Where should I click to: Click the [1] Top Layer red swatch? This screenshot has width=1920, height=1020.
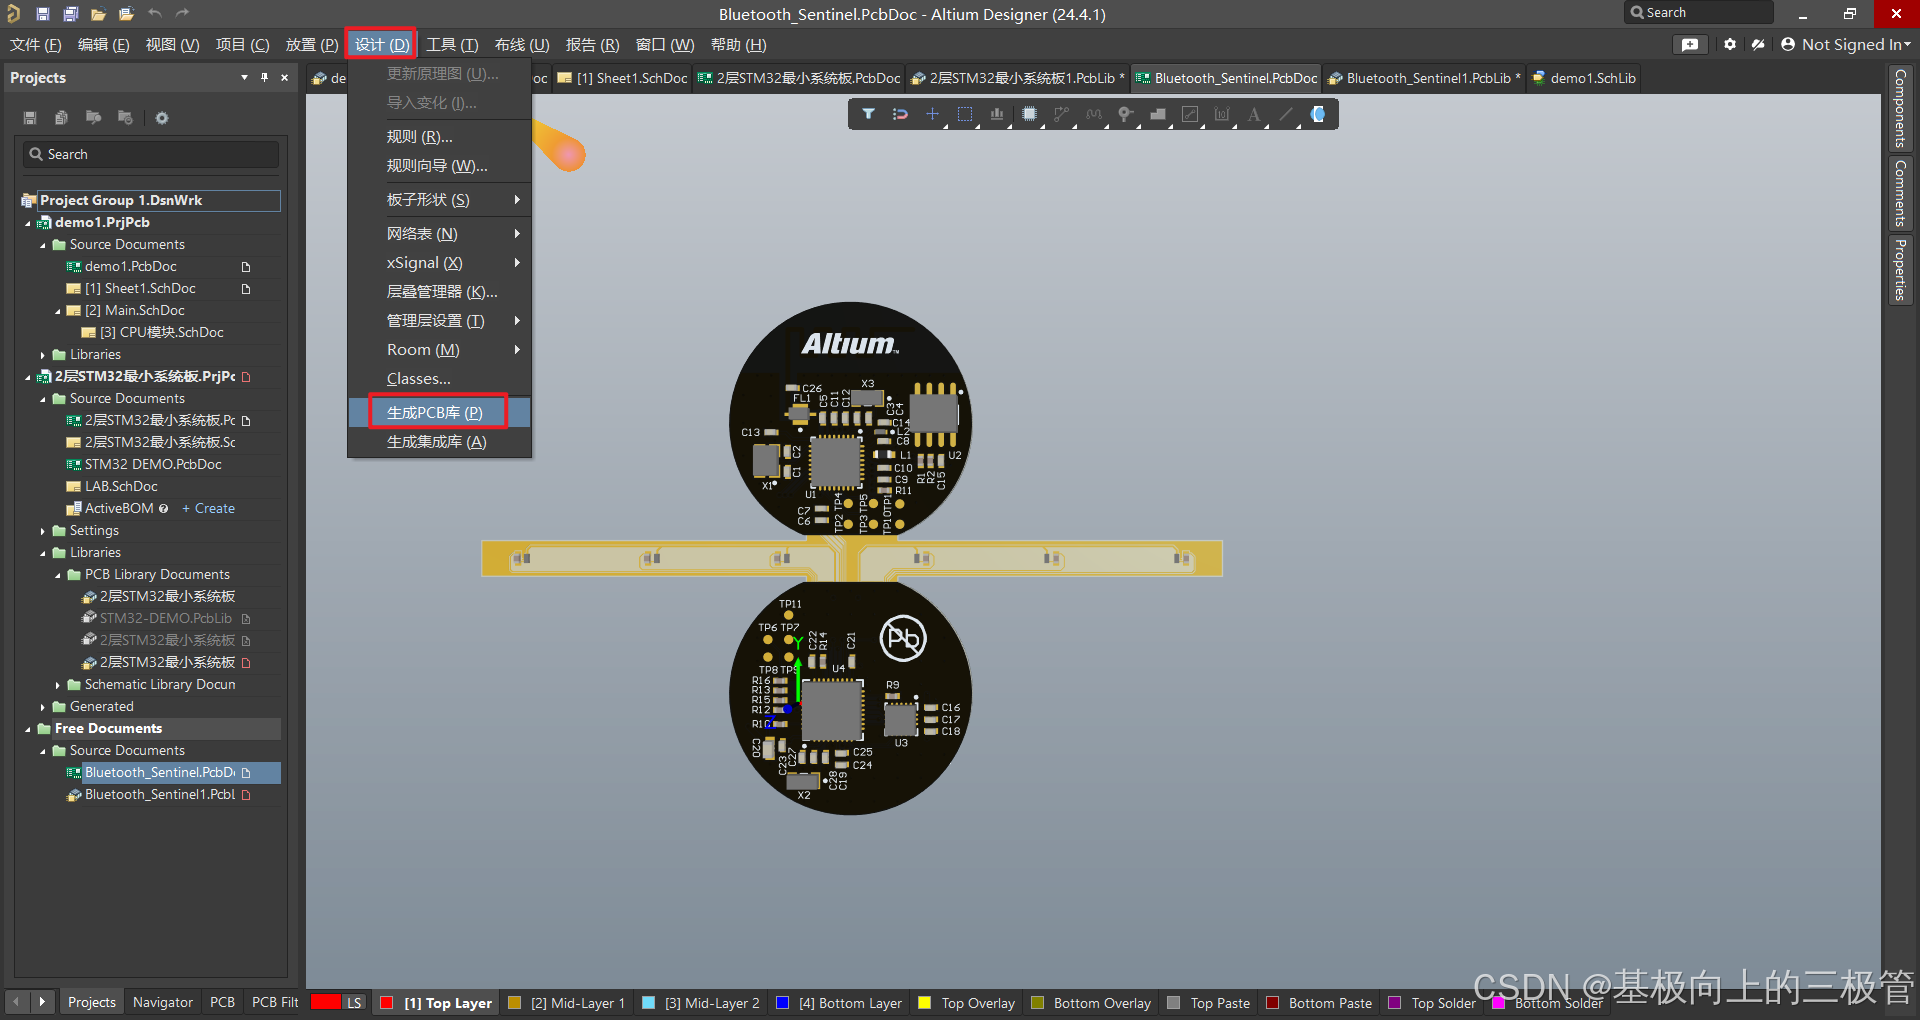tap(387, 1002)
